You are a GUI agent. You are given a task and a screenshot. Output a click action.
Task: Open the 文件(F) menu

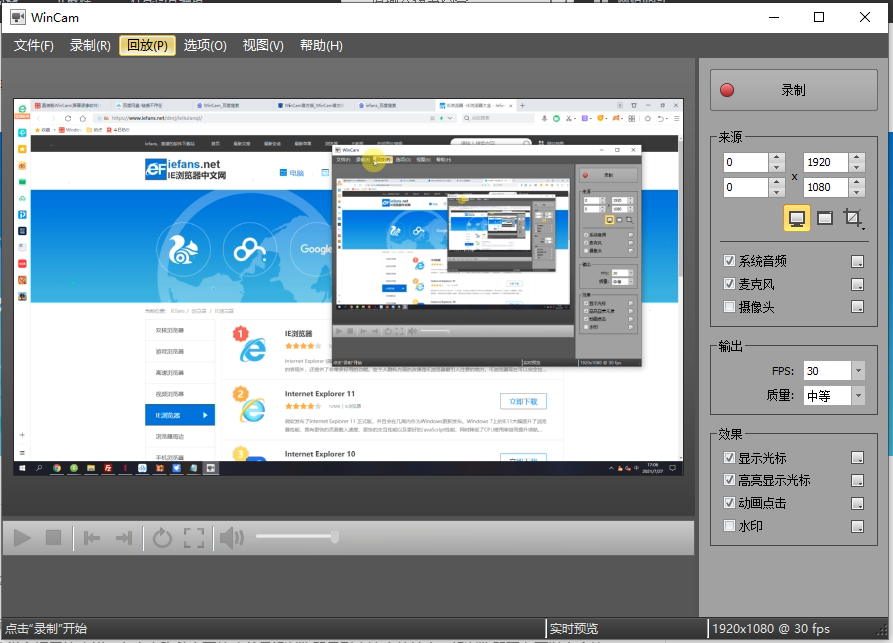[x=34, y=46]
